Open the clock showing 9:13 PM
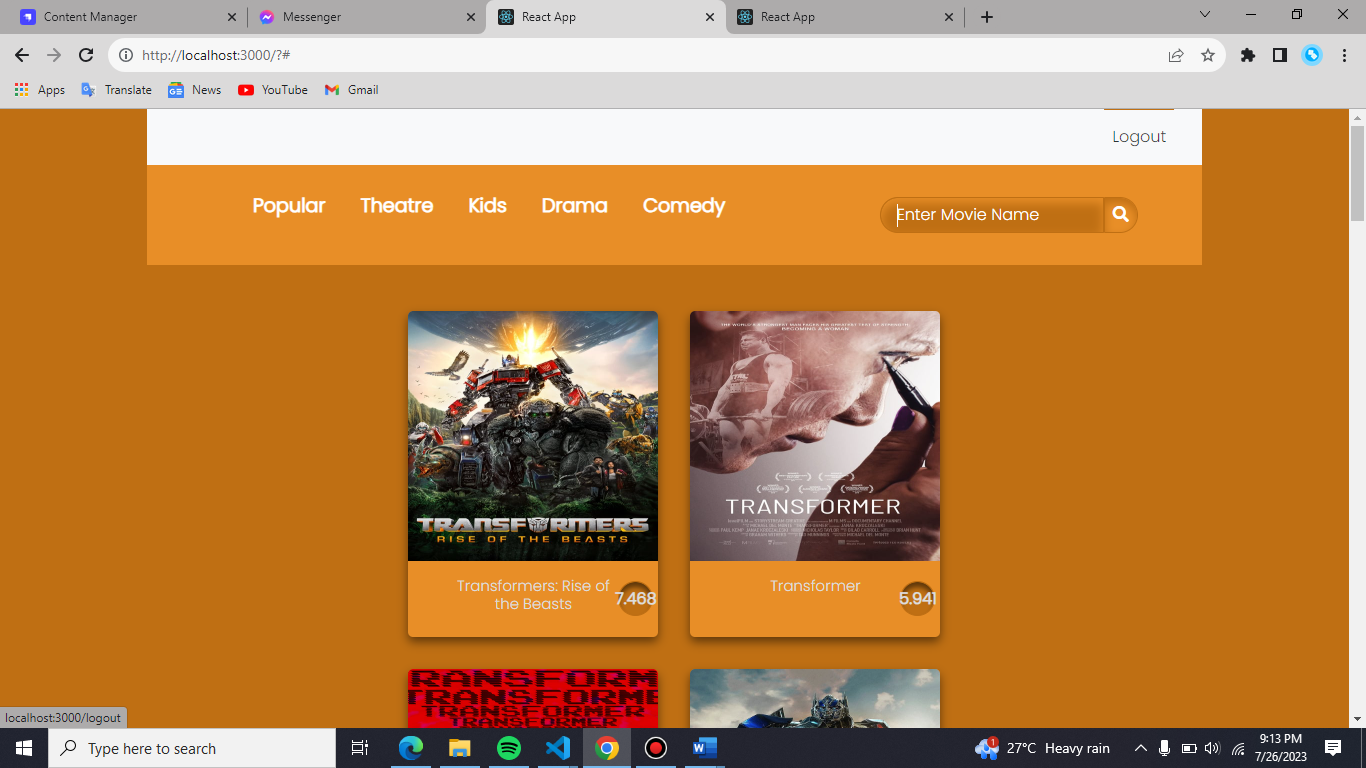Image resolution: width=1366 pixels, height=768 pixels. point(1281,748)
